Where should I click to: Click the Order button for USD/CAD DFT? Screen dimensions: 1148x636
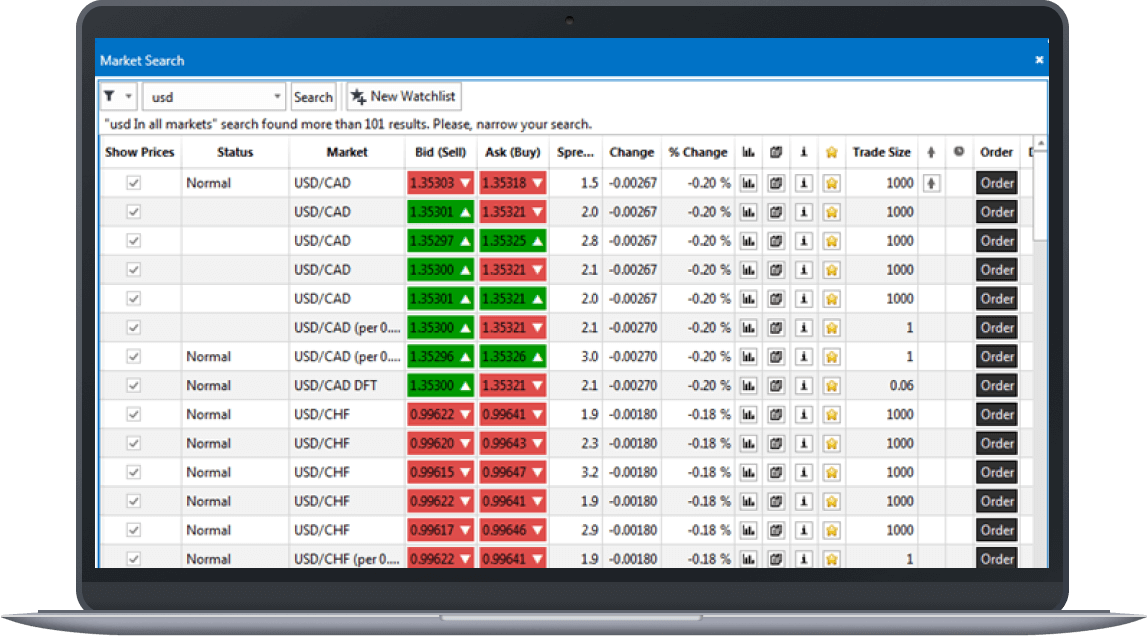[x=996, y=385]
